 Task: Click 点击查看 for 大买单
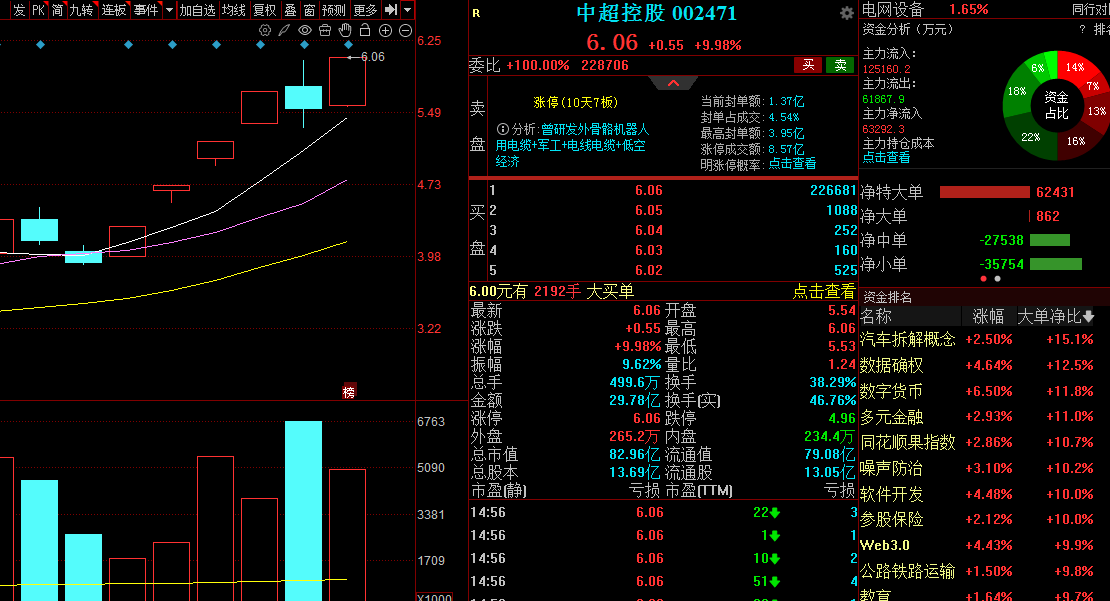[823, 291]
